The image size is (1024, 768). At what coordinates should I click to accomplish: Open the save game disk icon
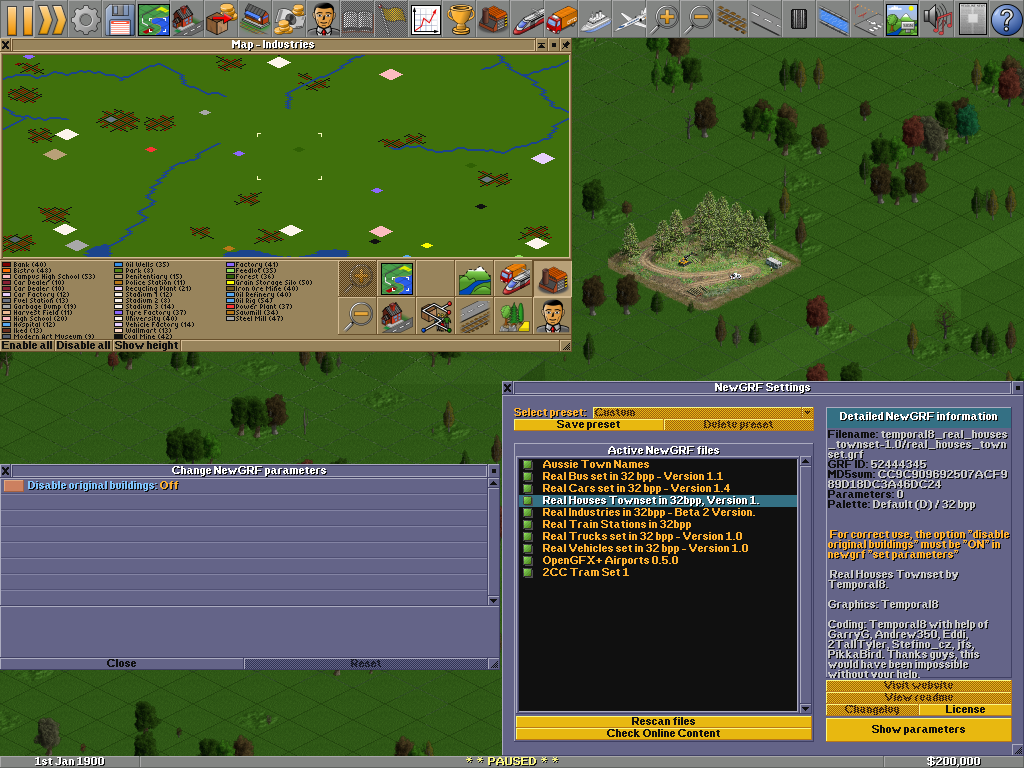120,18
